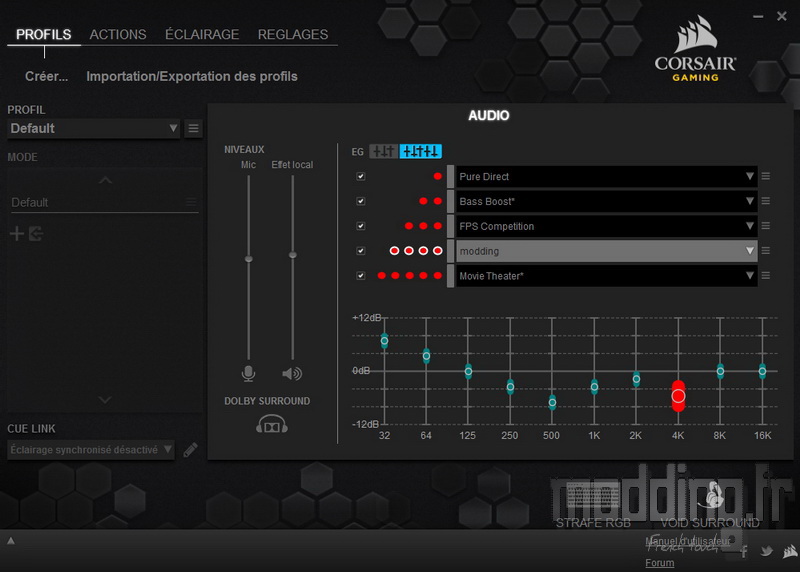Image resolution: width=800 pixels, height=572 pixels.
Task: Open the Pure Direct preset menu icon
Action: 766,177
